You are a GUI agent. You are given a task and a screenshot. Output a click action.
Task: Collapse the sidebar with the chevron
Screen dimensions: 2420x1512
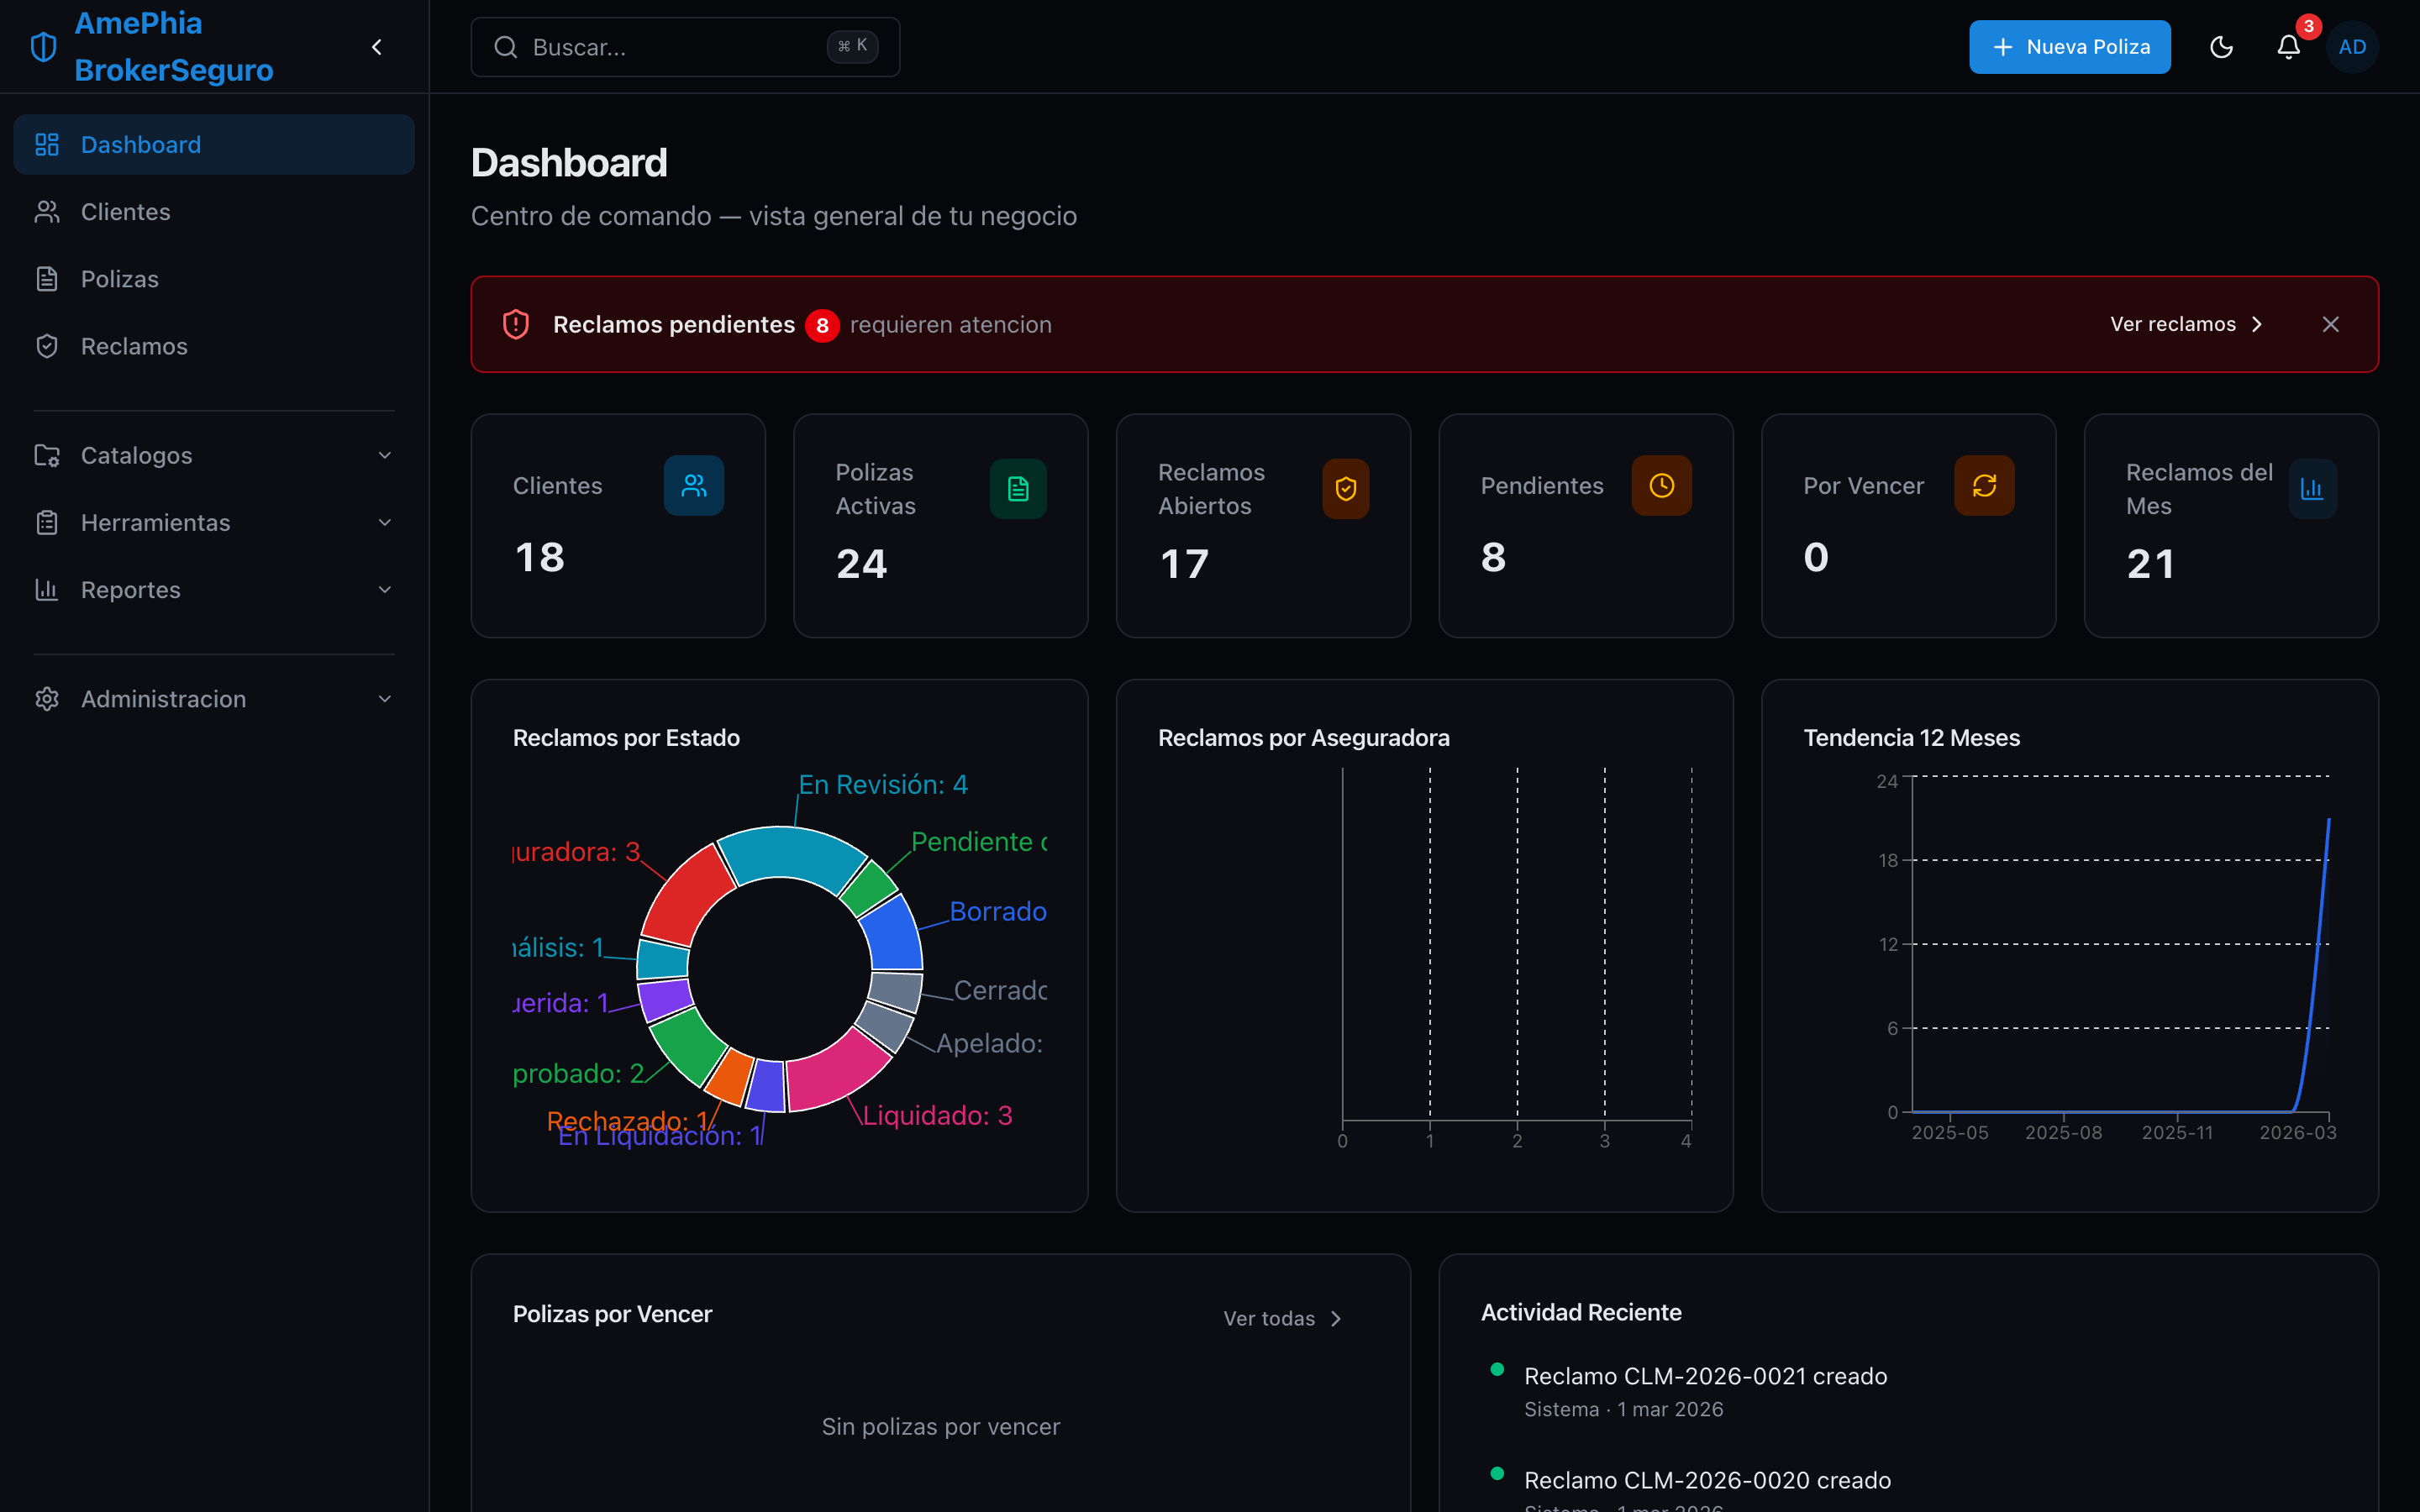point(377,47)
